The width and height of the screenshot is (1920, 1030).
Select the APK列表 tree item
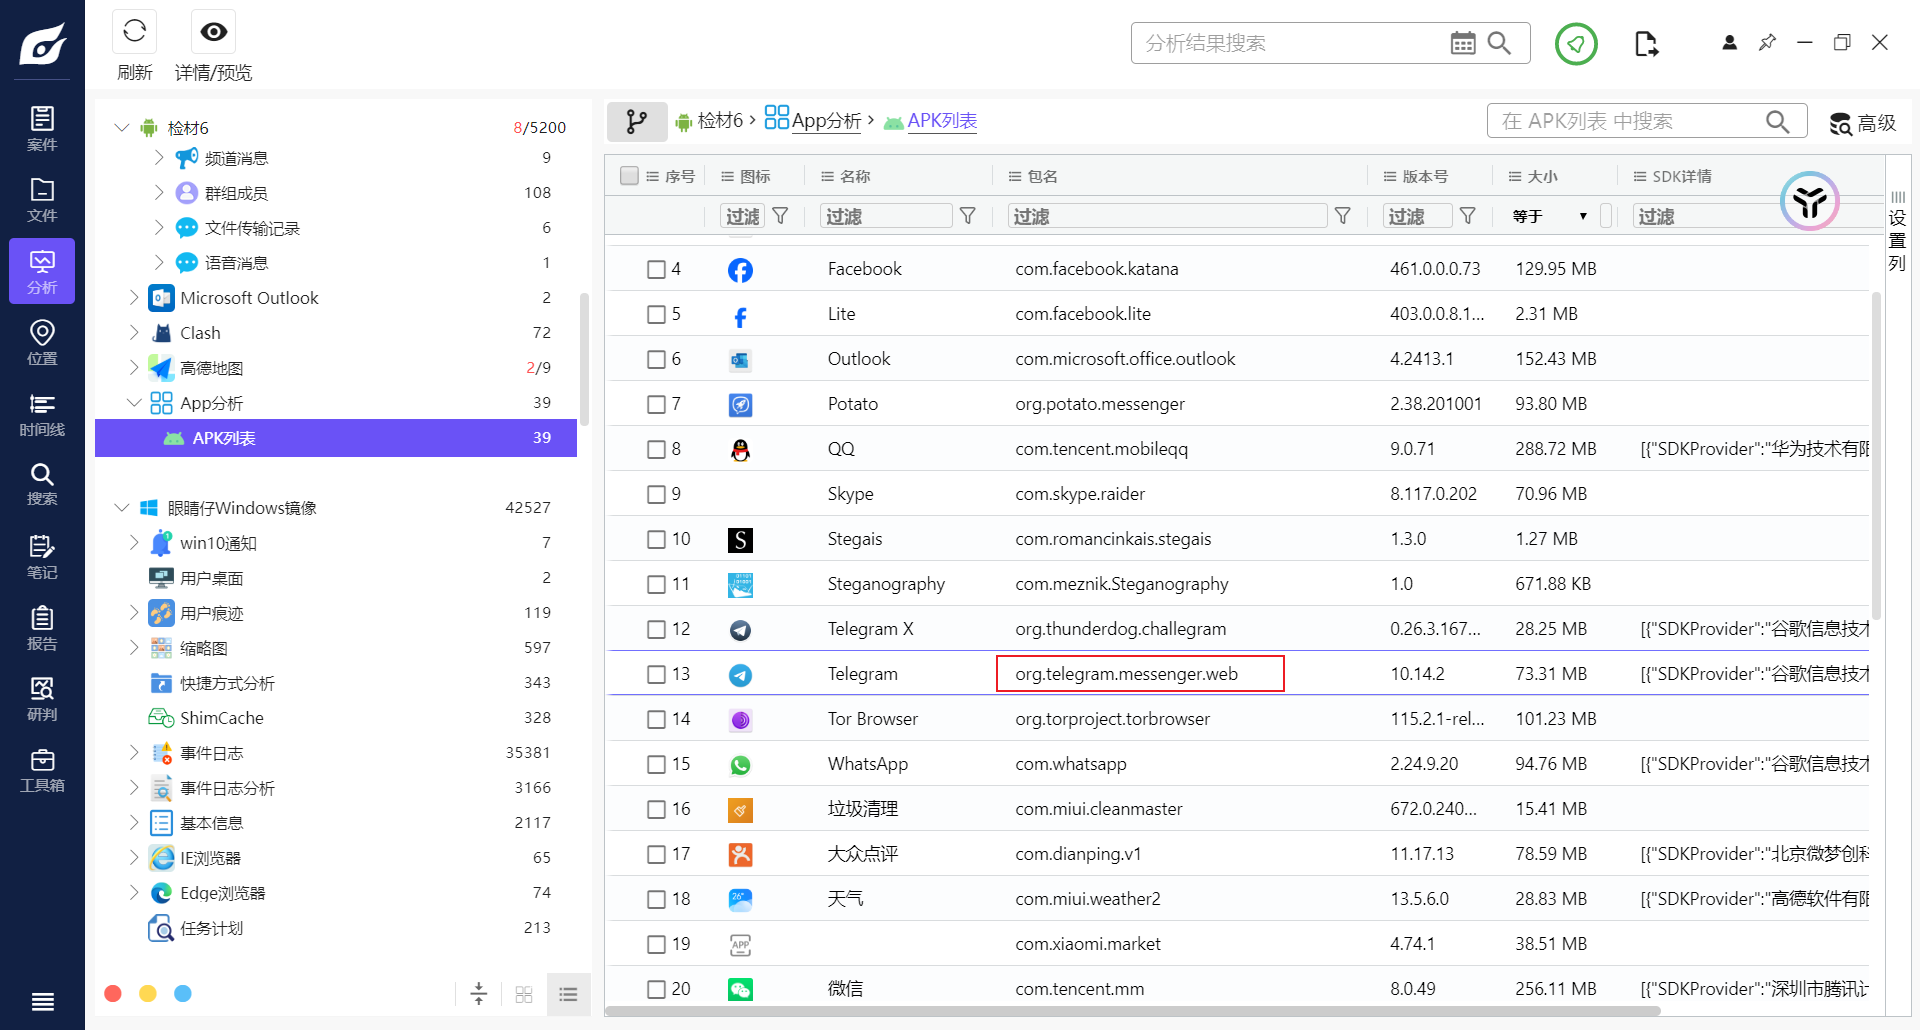coord(336,438)
